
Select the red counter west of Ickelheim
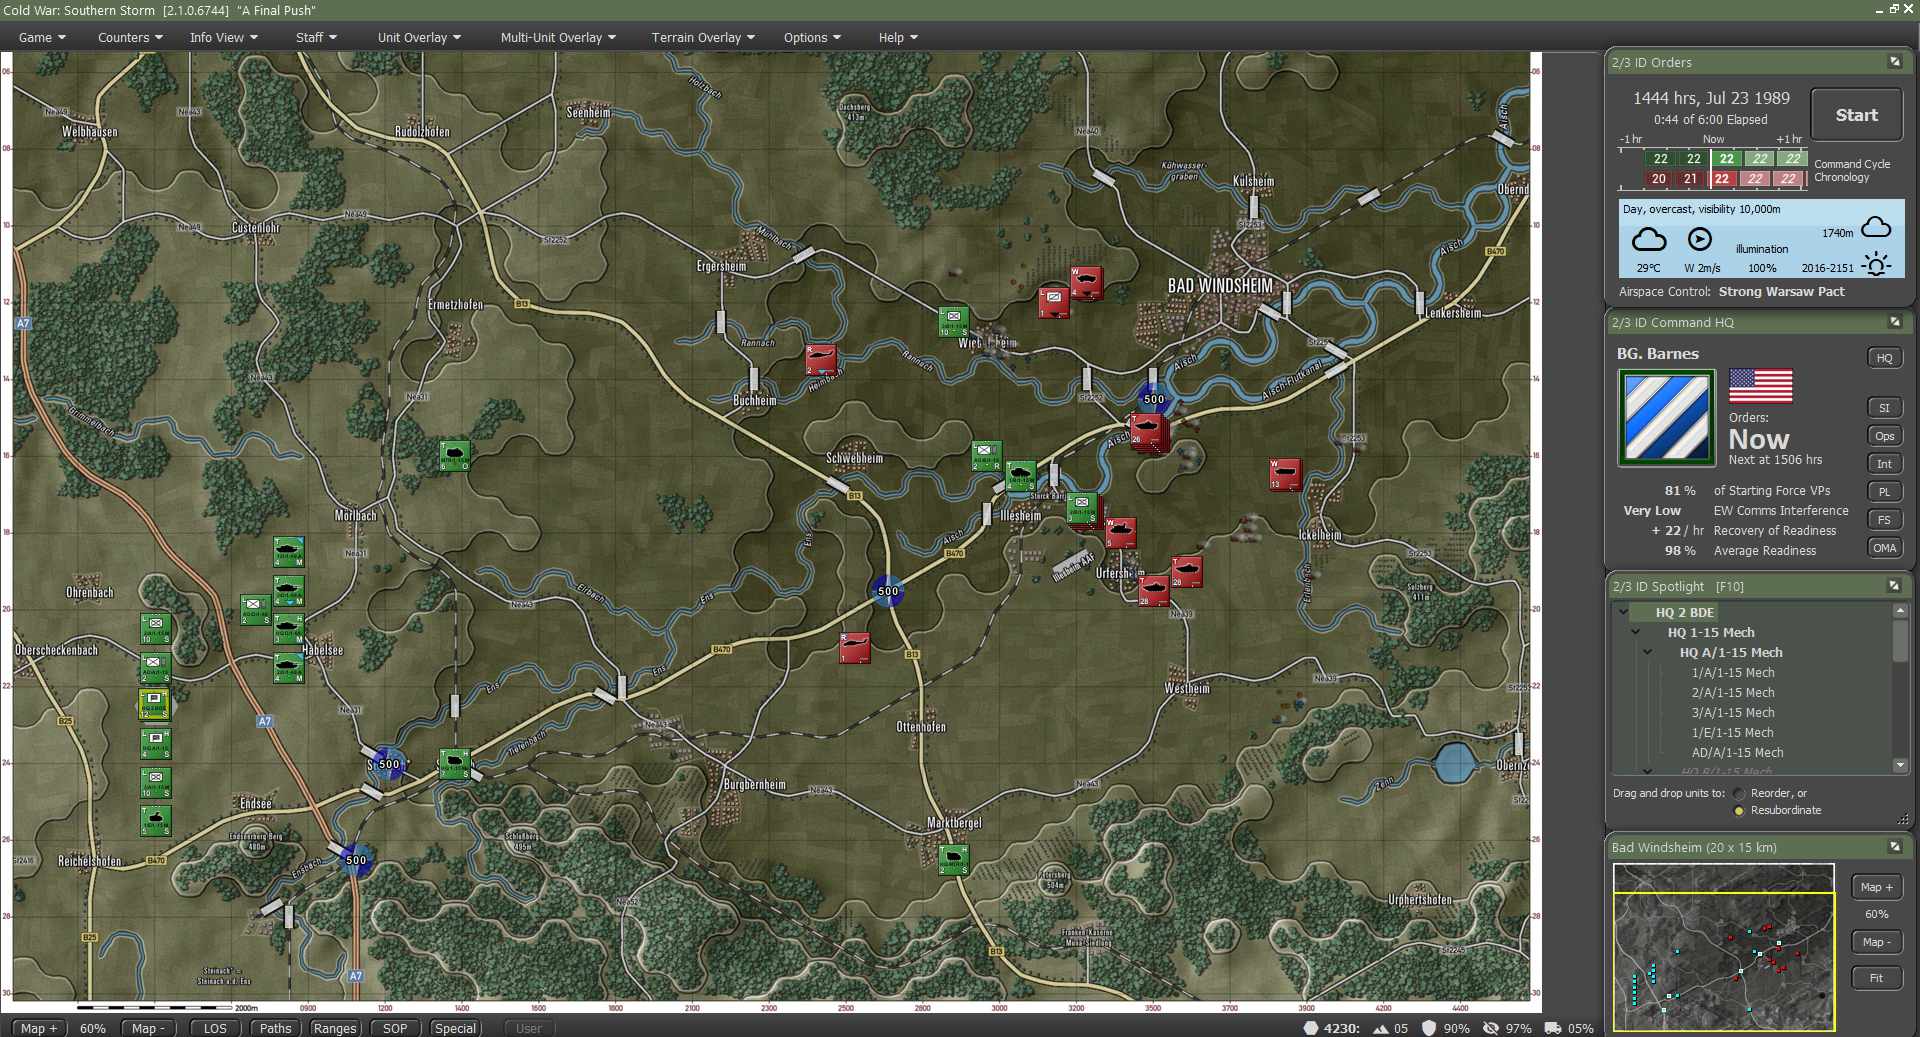click(x=1285, y=474)
